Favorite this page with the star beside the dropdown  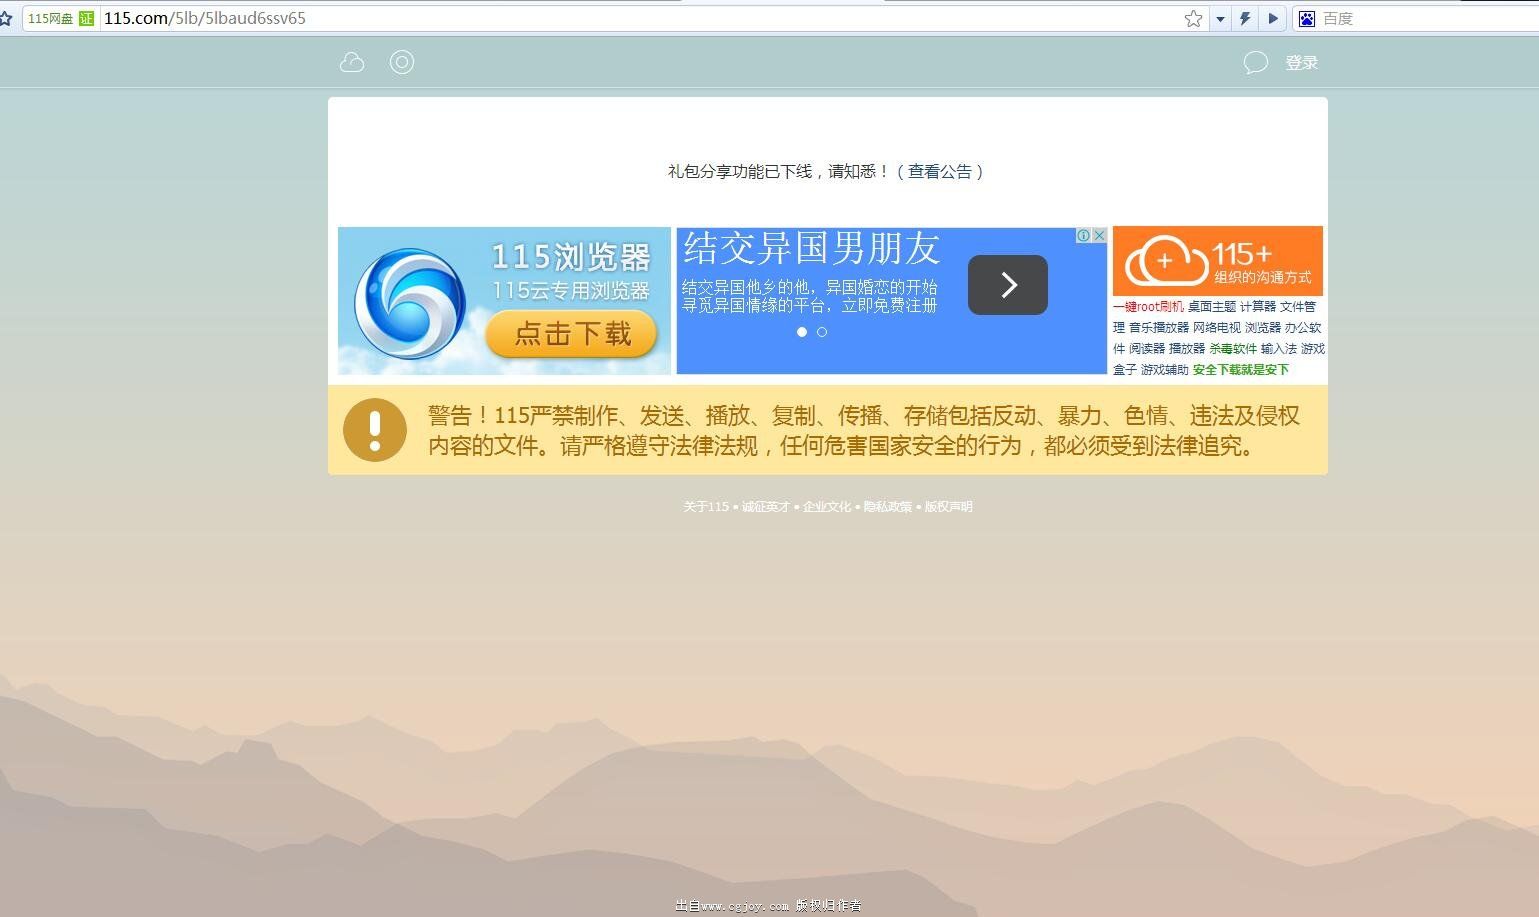(1193, 18)
